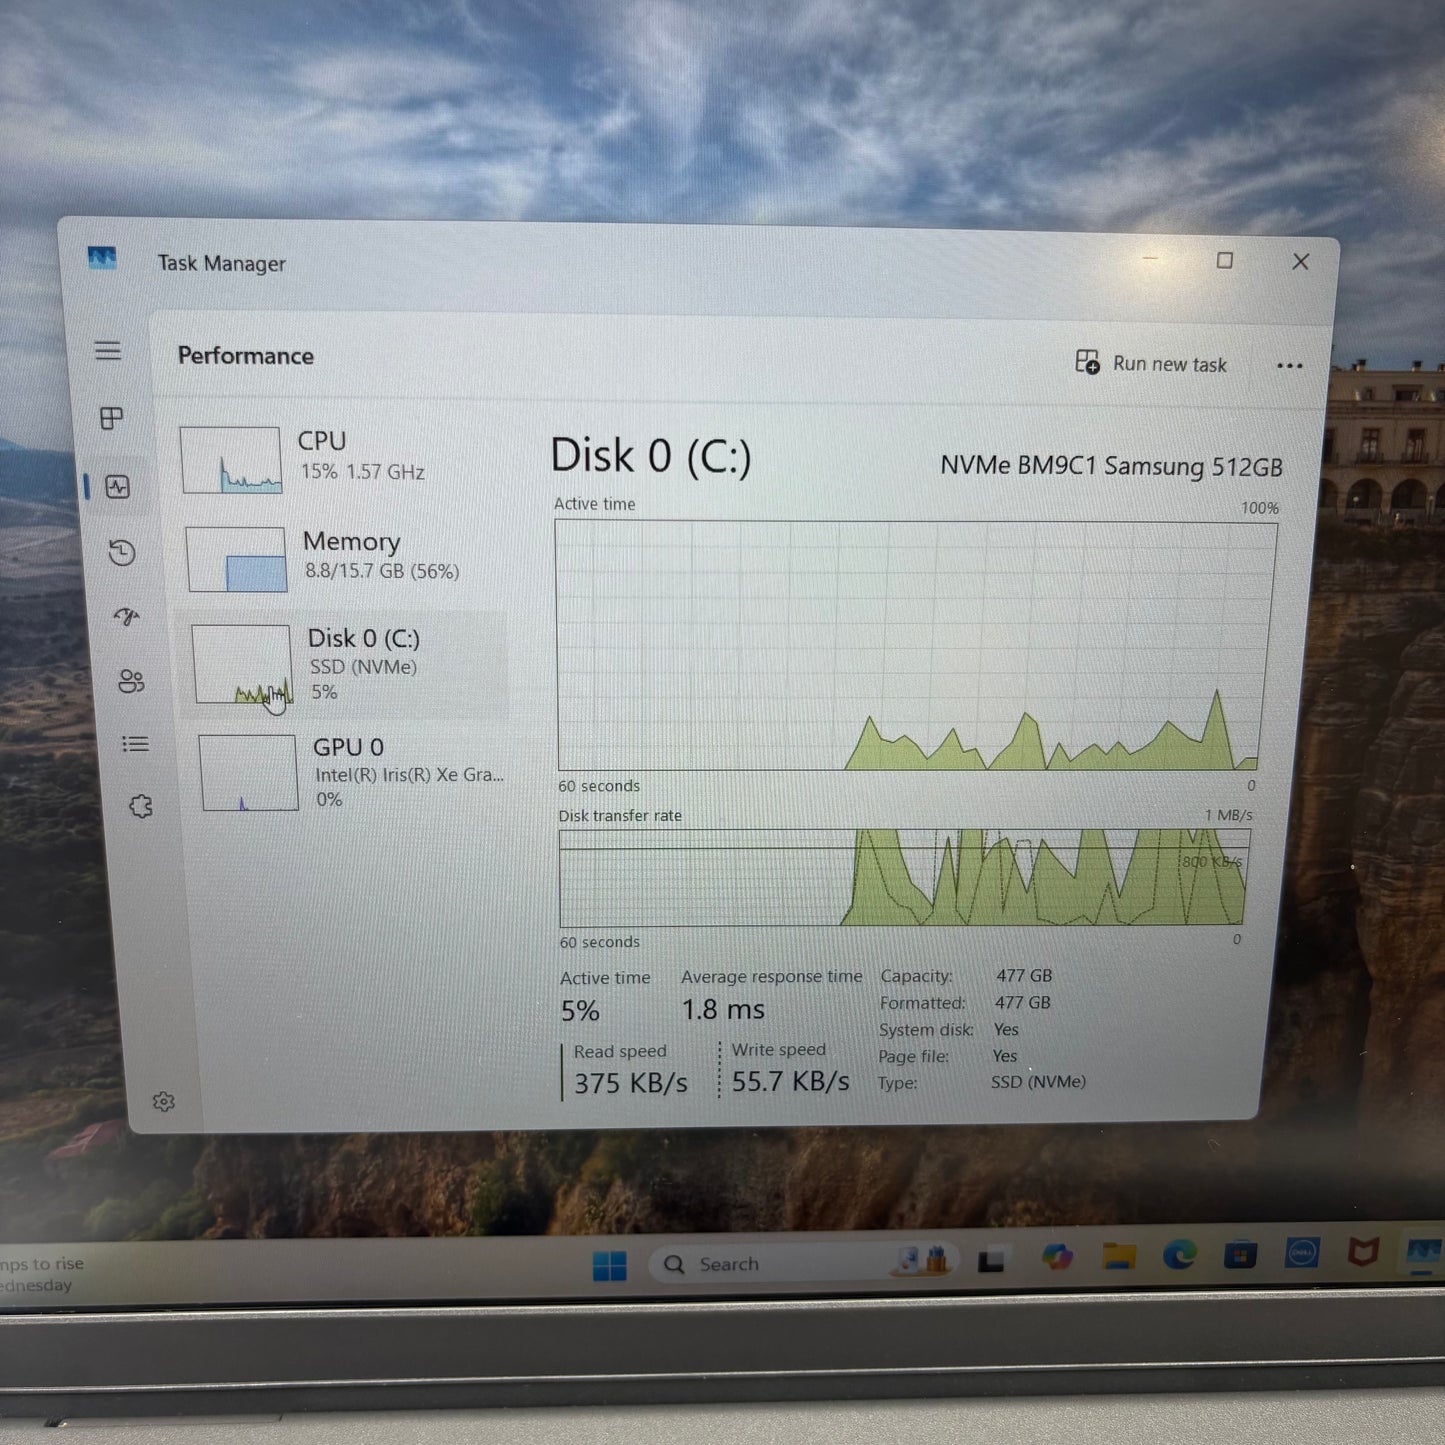1445x1445 pixels.
Task: Maximize the Task Manager window
Action: (x=1224, y=261)
